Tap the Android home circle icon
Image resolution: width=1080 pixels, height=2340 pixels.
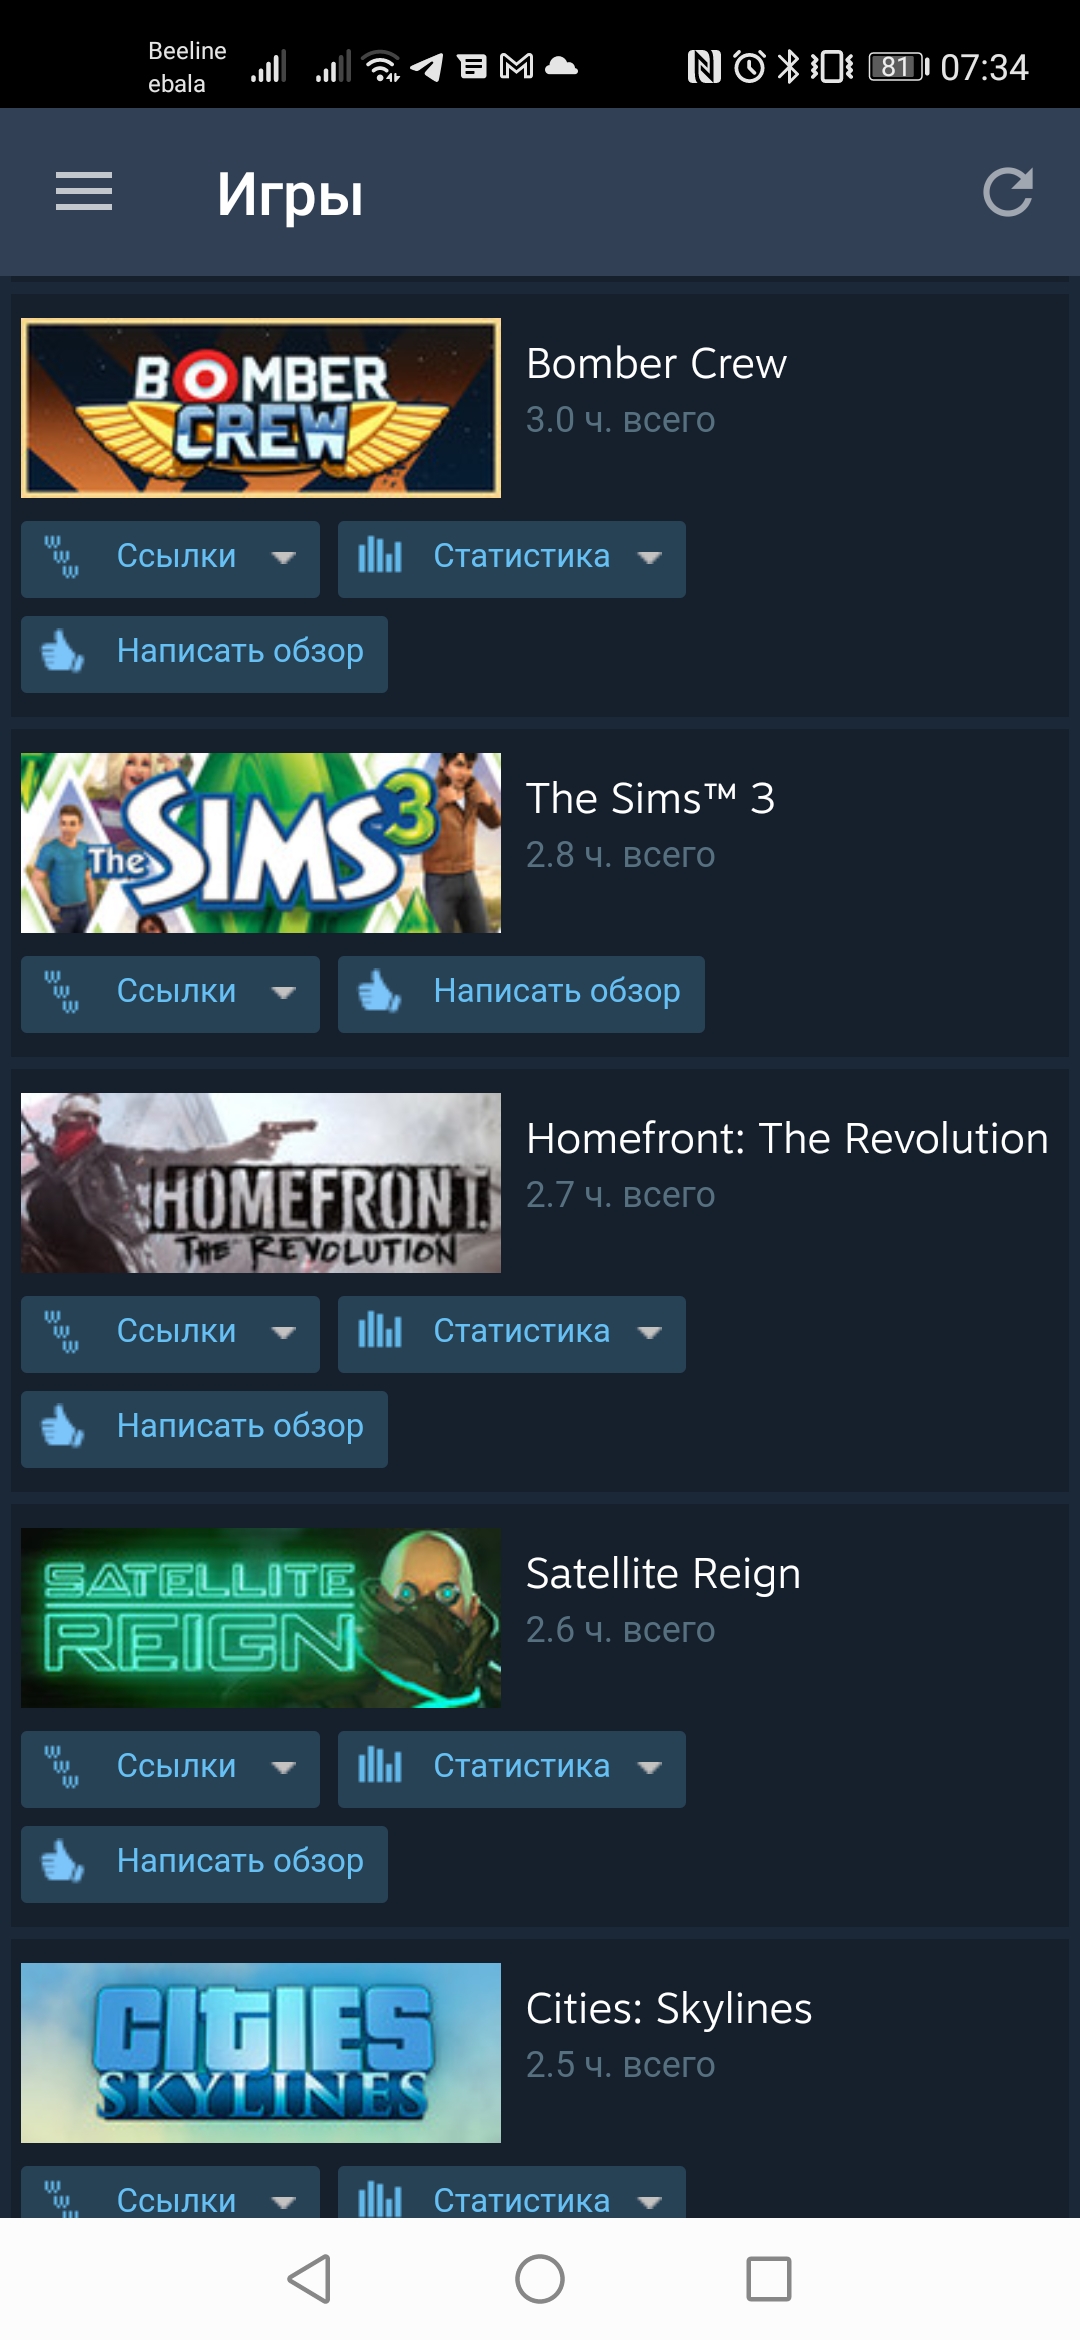click(540, 2279)
